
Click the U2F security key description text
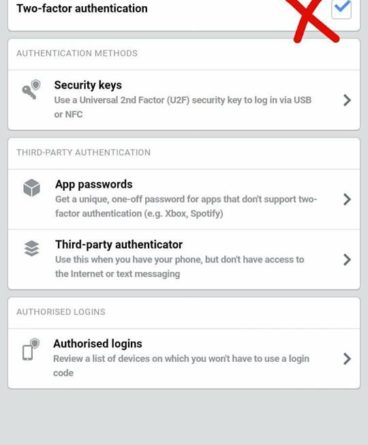click(x=183, y=107)
